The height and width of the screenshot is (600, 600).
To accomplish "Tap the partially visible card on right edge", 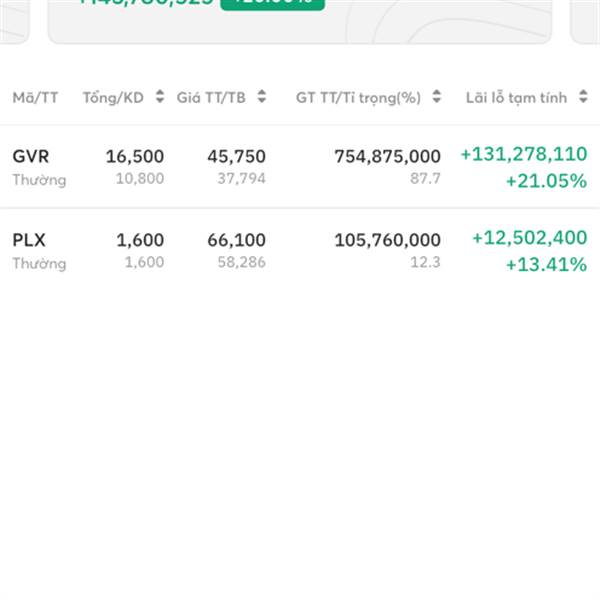I will tap(586, 20).
